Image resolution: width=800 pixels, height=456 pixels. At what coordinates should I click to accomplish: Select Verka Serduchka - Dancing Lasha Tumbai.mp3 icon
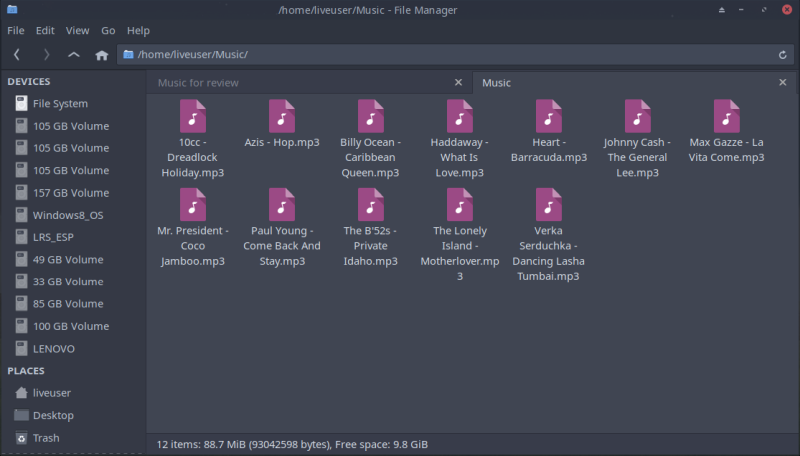548,205
